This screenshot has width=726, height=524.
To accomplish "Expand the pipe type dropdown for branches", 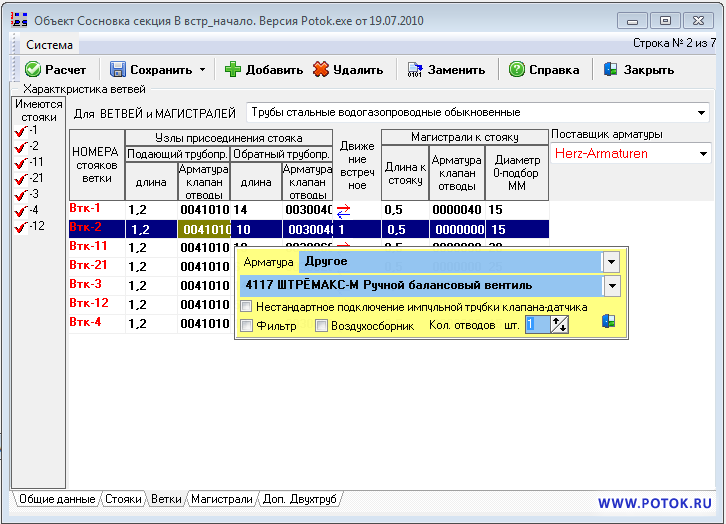I will (x=701, y=113).
